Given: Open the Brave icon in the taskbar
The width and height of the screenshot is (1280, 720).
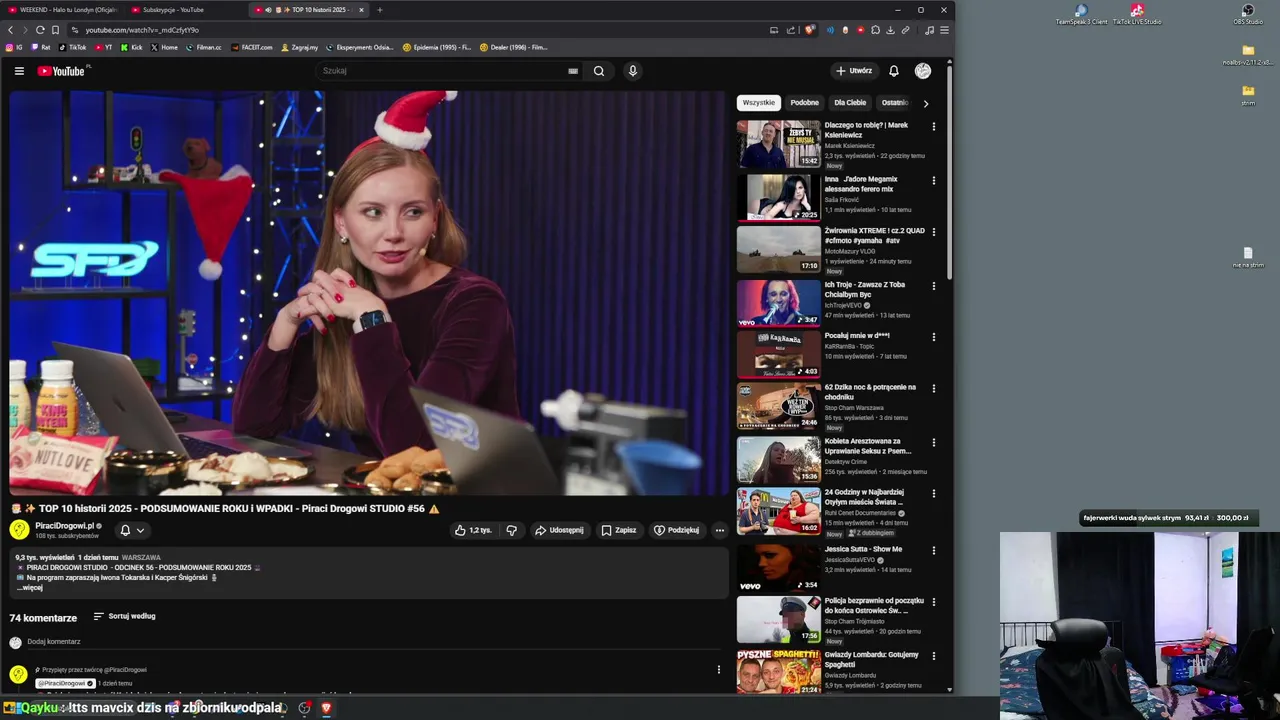Looking at the screenshot, I should [326, 708].
